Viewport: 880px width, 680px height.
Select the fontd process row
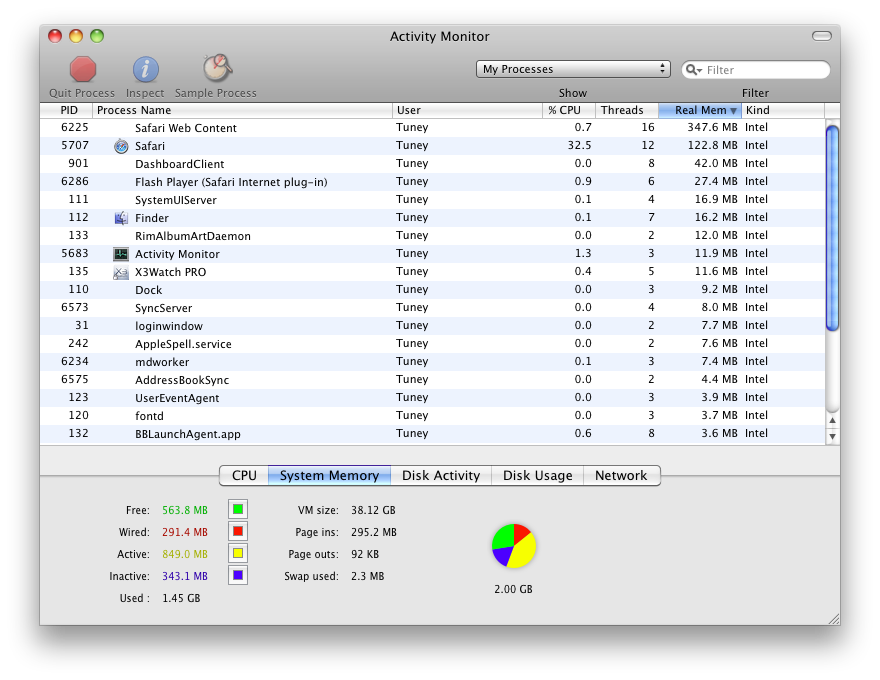[432, 415]
